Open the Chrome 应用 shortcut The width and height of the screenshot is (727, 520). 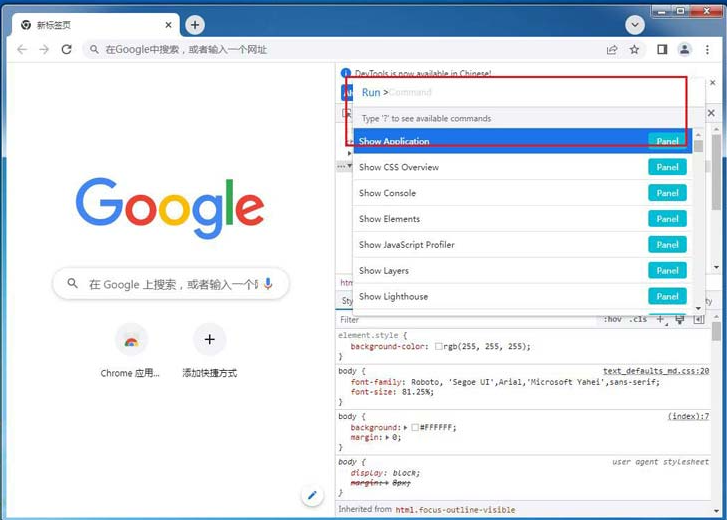(131, 351)
